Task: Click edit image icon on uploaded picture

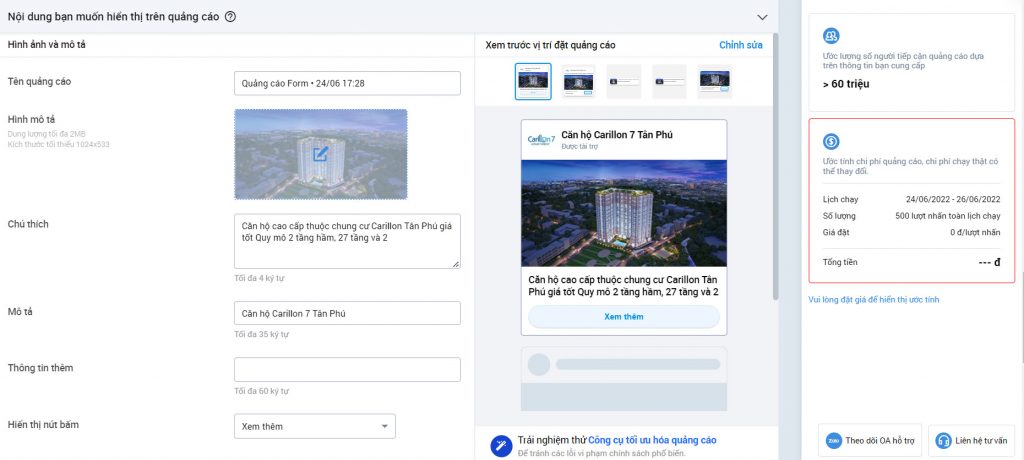Action: coord(320,154)
